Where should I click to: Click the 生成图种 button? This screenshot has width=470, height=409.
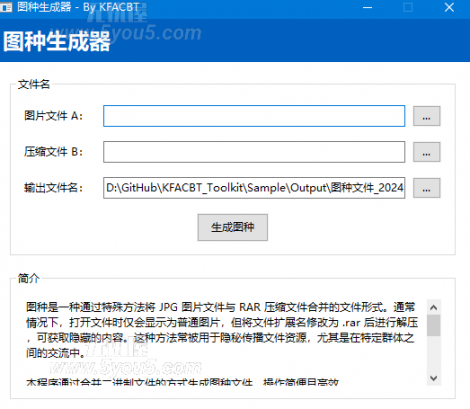click(233, 227)
